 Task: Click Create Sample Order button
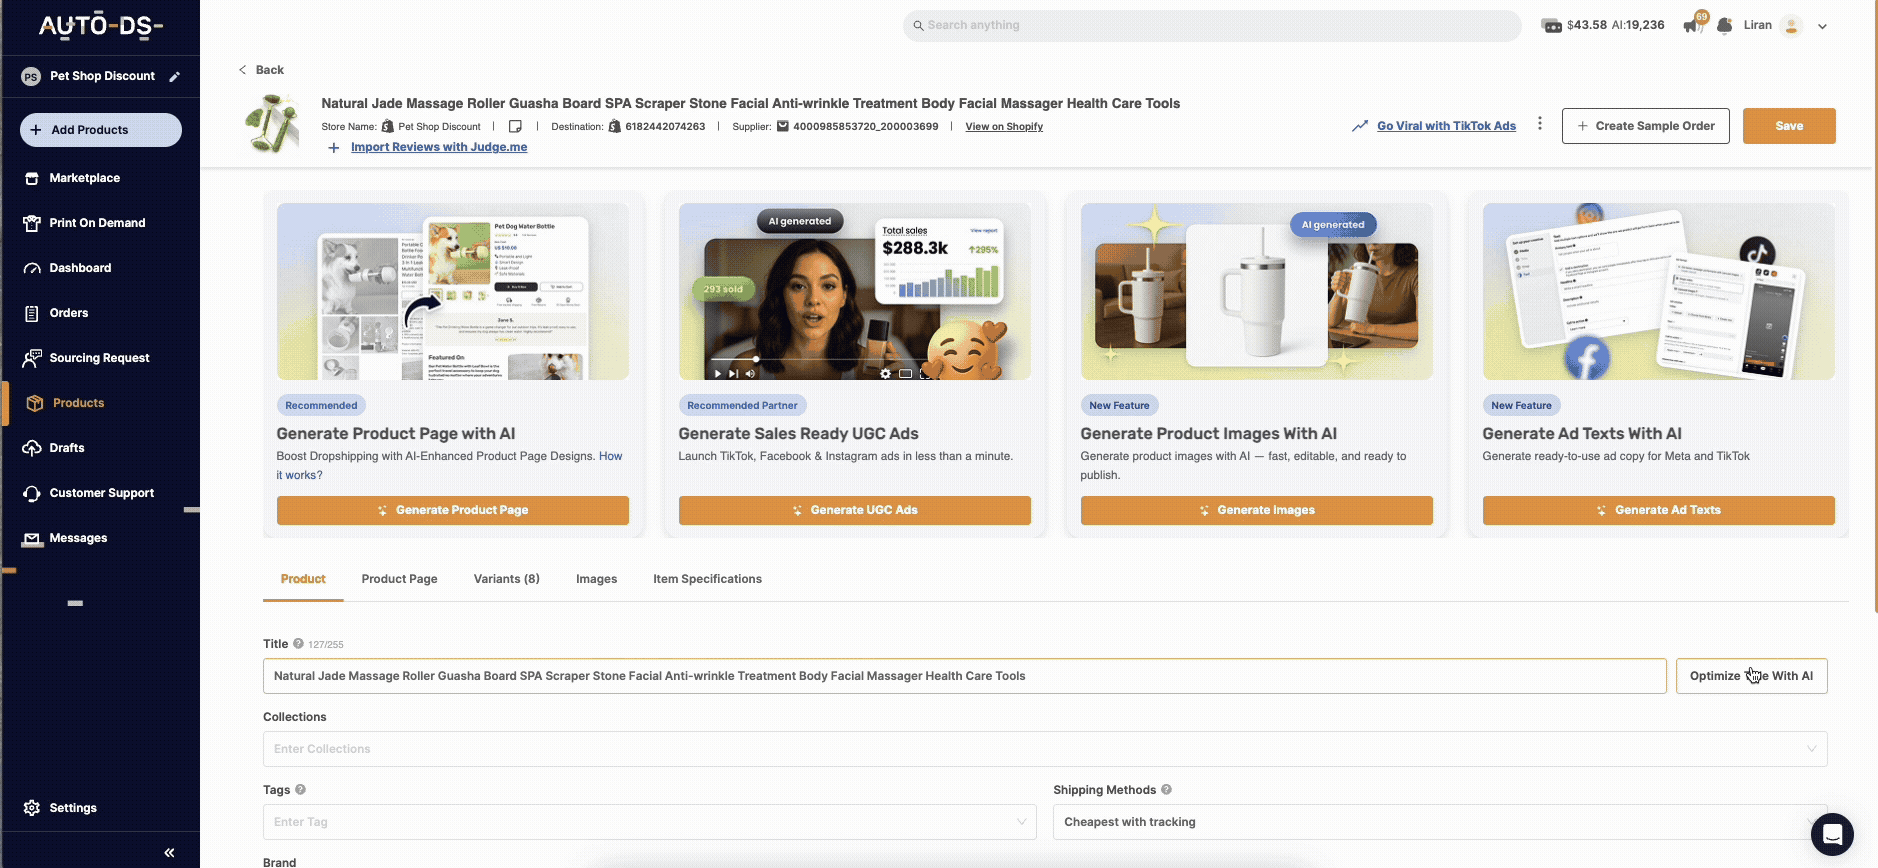pyautogui.click(x=1645, y=126)
